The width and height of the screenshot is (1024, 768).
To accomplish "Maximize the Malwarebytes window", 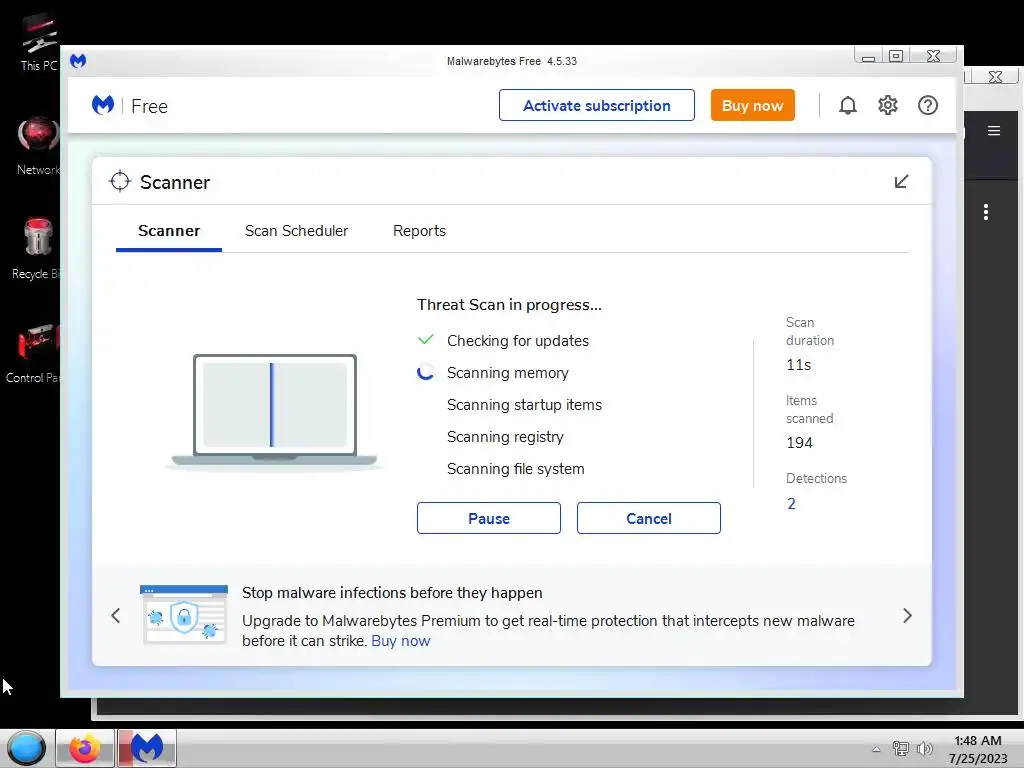I will 896,56.
